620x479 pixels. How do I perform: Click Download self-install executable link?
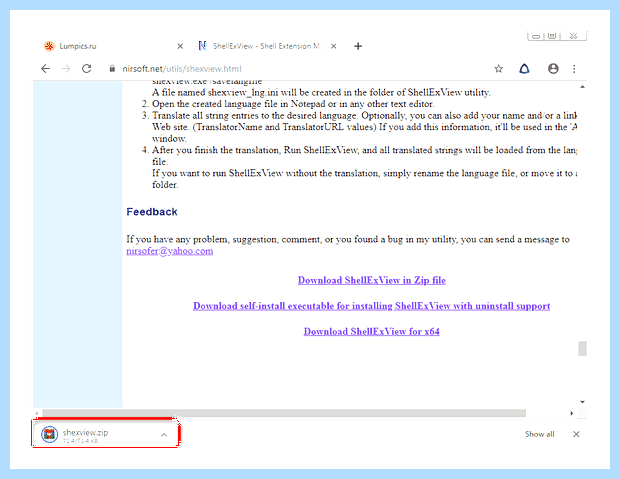click(x=372, y=306)
